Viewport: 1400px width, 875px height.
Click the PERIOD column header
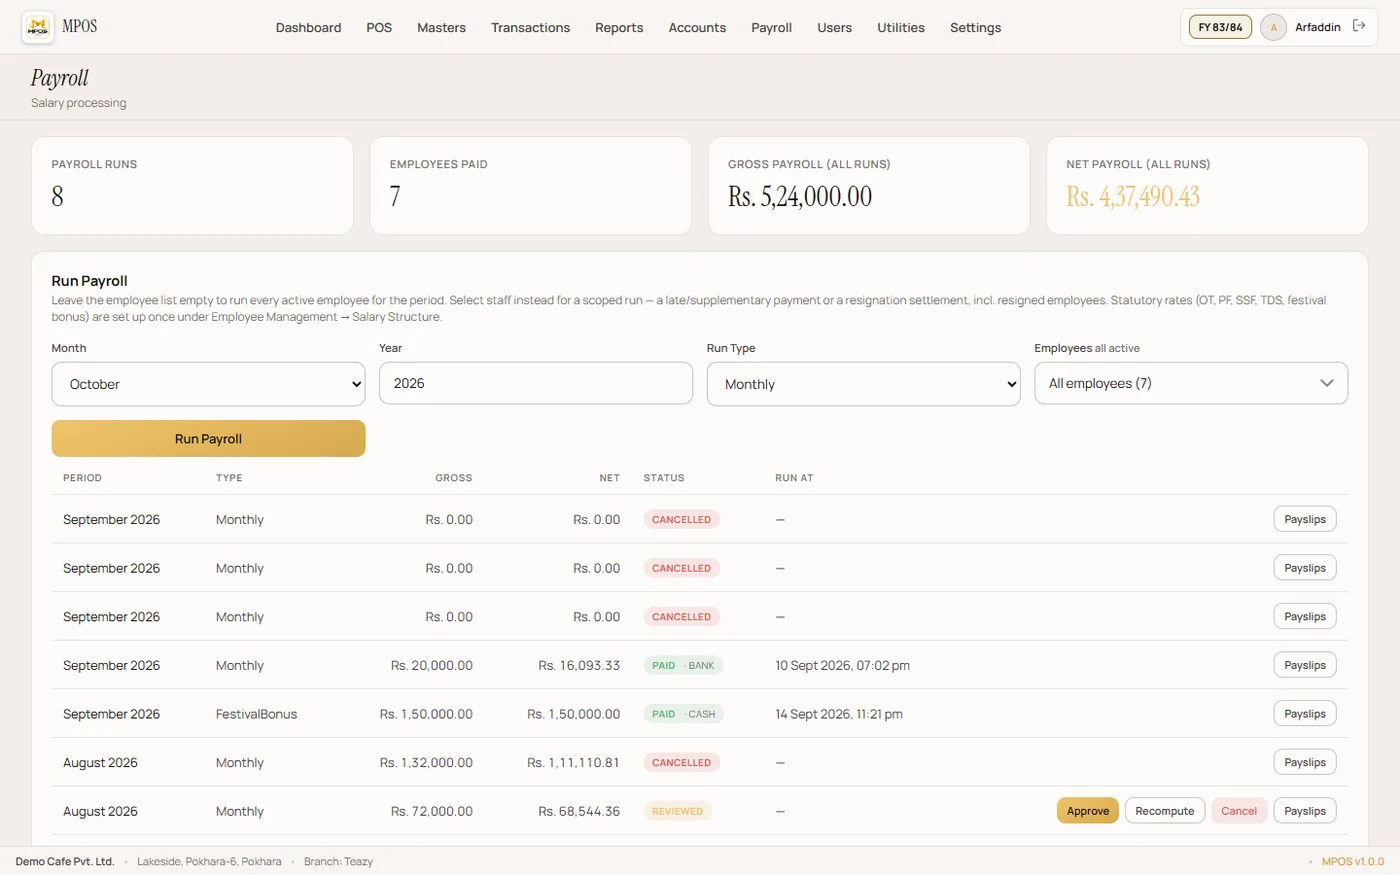click(82, 478)
